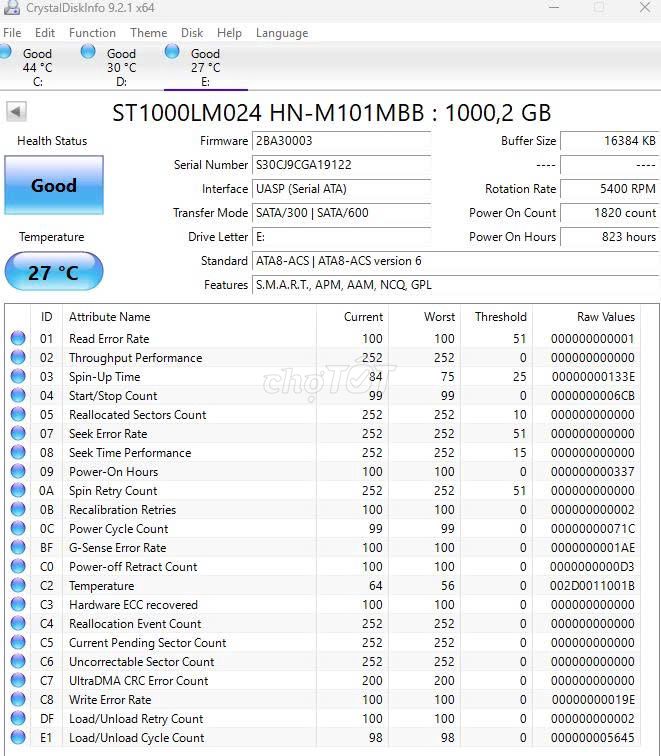Select the 'Load/Unload Cycle Count' attribute name
The image size is (661, 756).
pos(136,738)
